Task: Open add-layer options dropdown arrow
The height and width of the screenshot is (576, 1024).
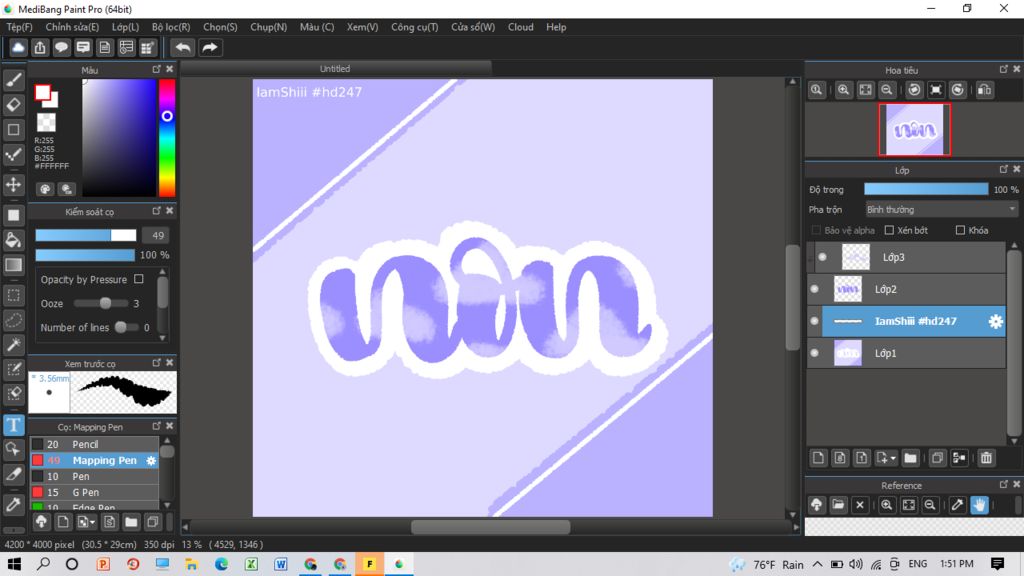Action: [x=893, y=458]
